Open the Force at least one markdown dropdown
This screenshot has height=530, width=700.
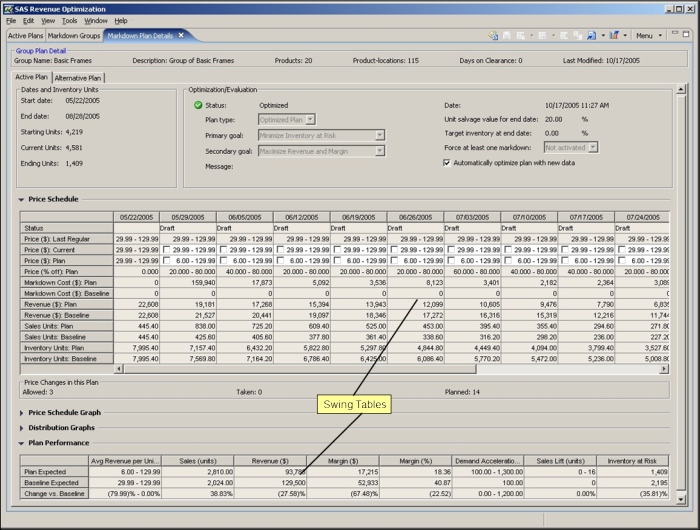593,147
